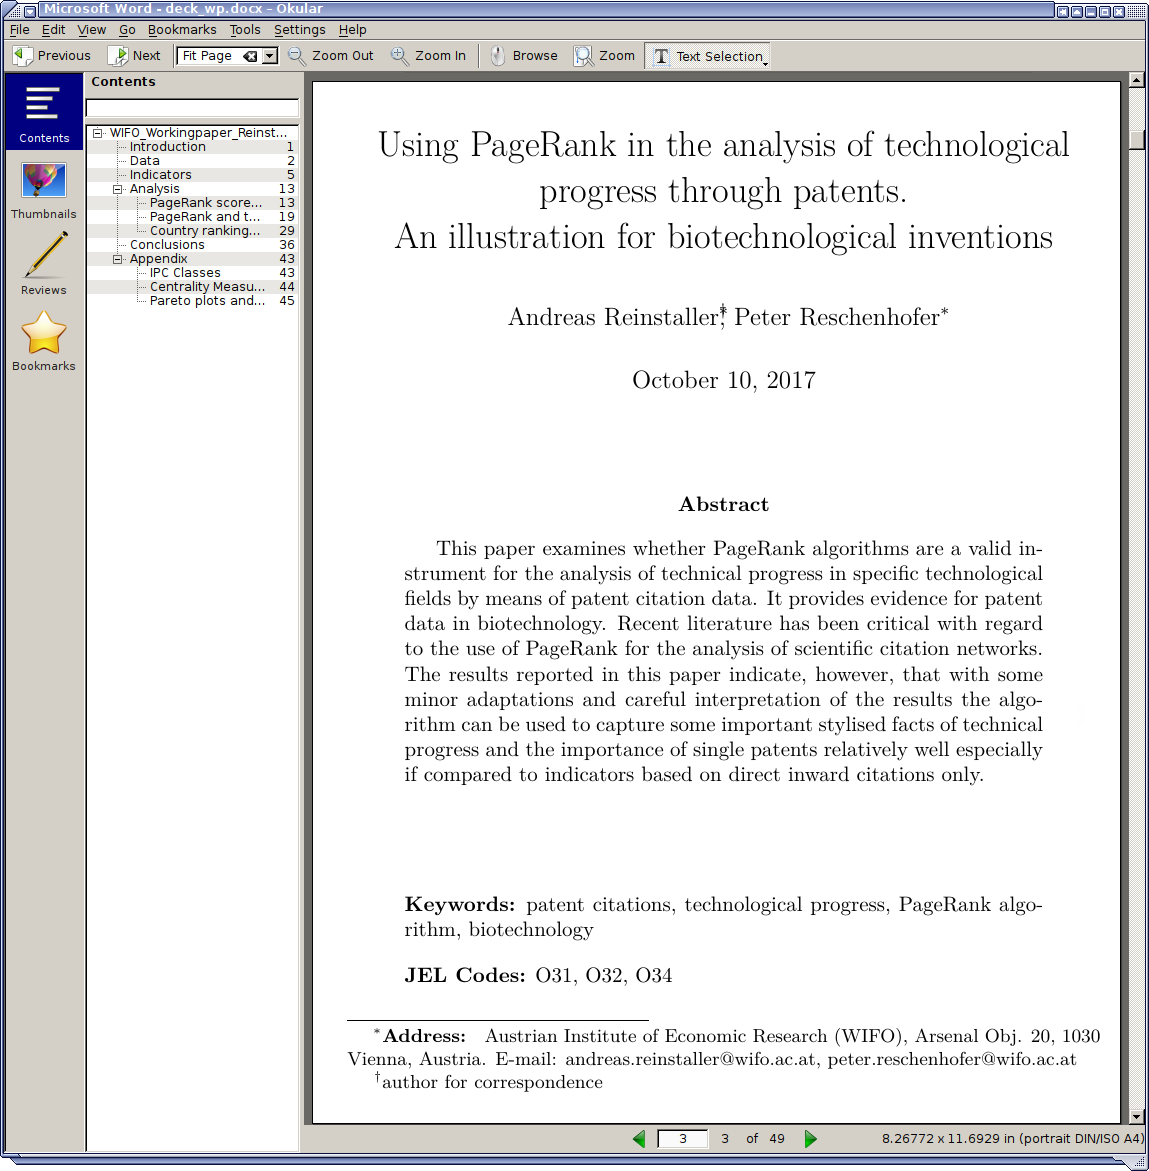Activate the Browse mouse tool
The height and width of the screenshot is (1171, 1149).
(524, 56)
